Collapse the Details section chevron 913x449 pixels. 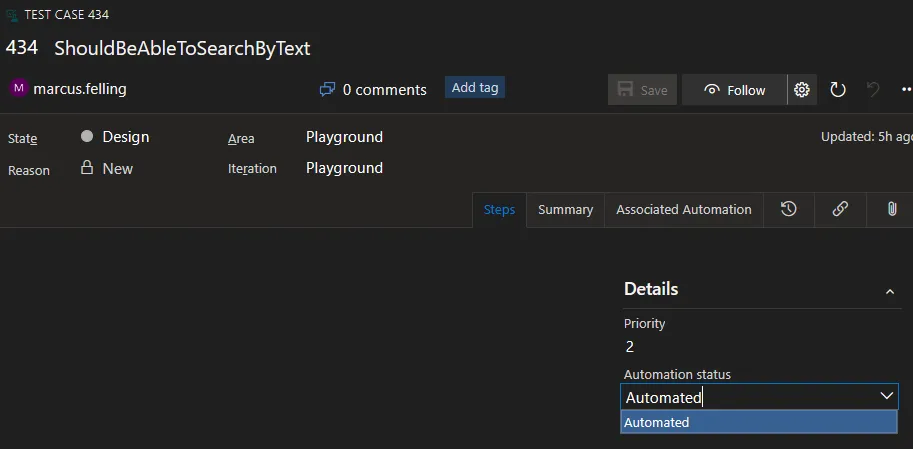[x=890, y=291]
